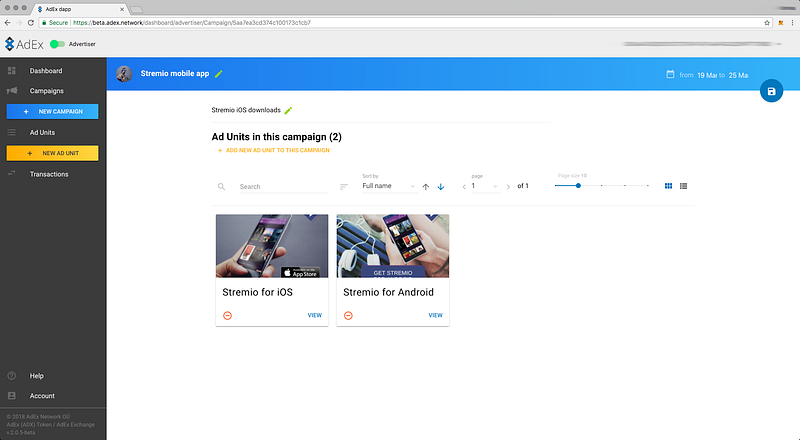Open the Help sidebar item
The image size is (800, 440).
point(37,376)
